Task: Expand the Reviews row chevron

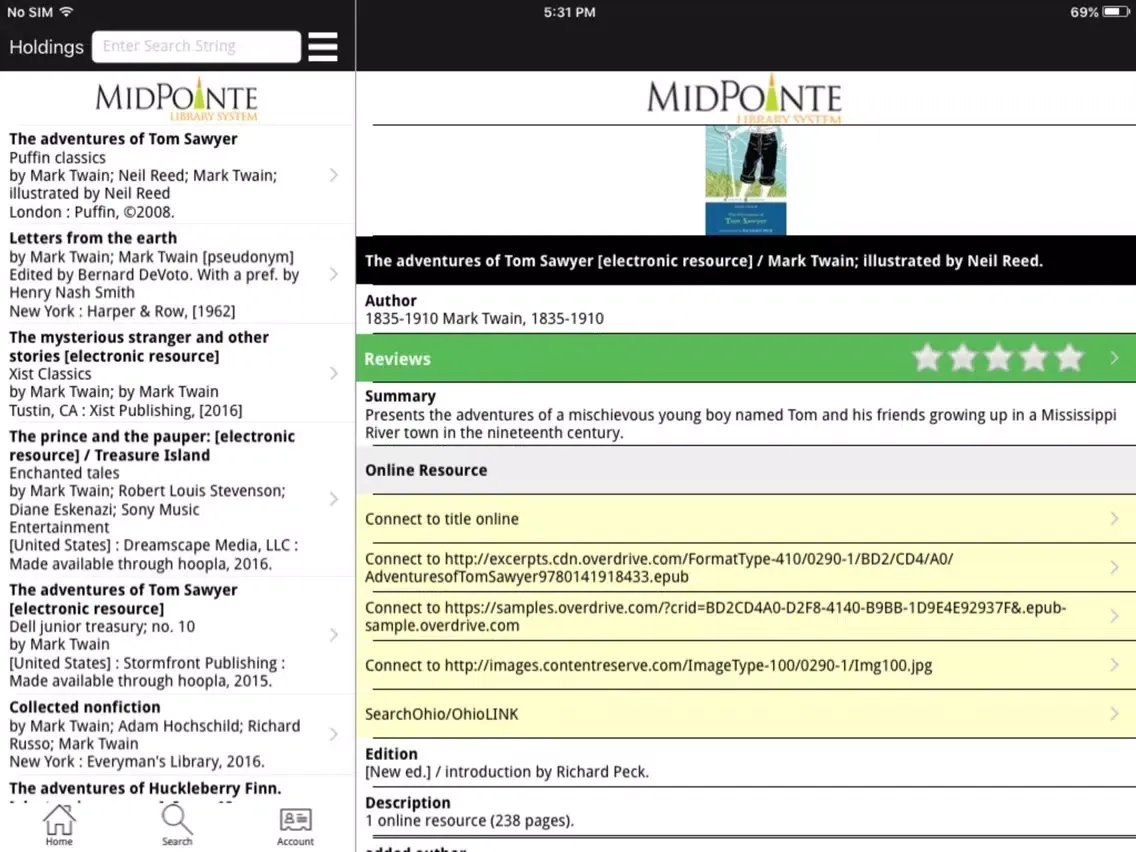Action: point(1114,358)
